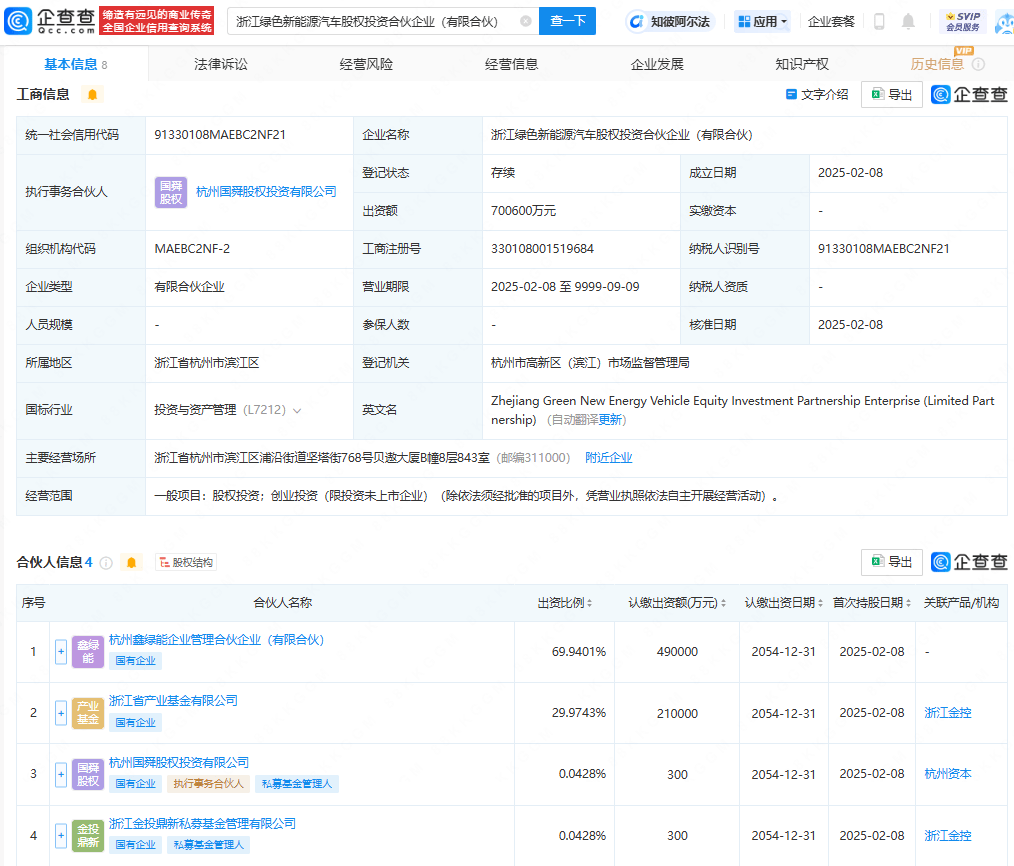1014x866 pixels.
Task: Click the 金投鼎新 partner logo in row 4
Action: 88,836
